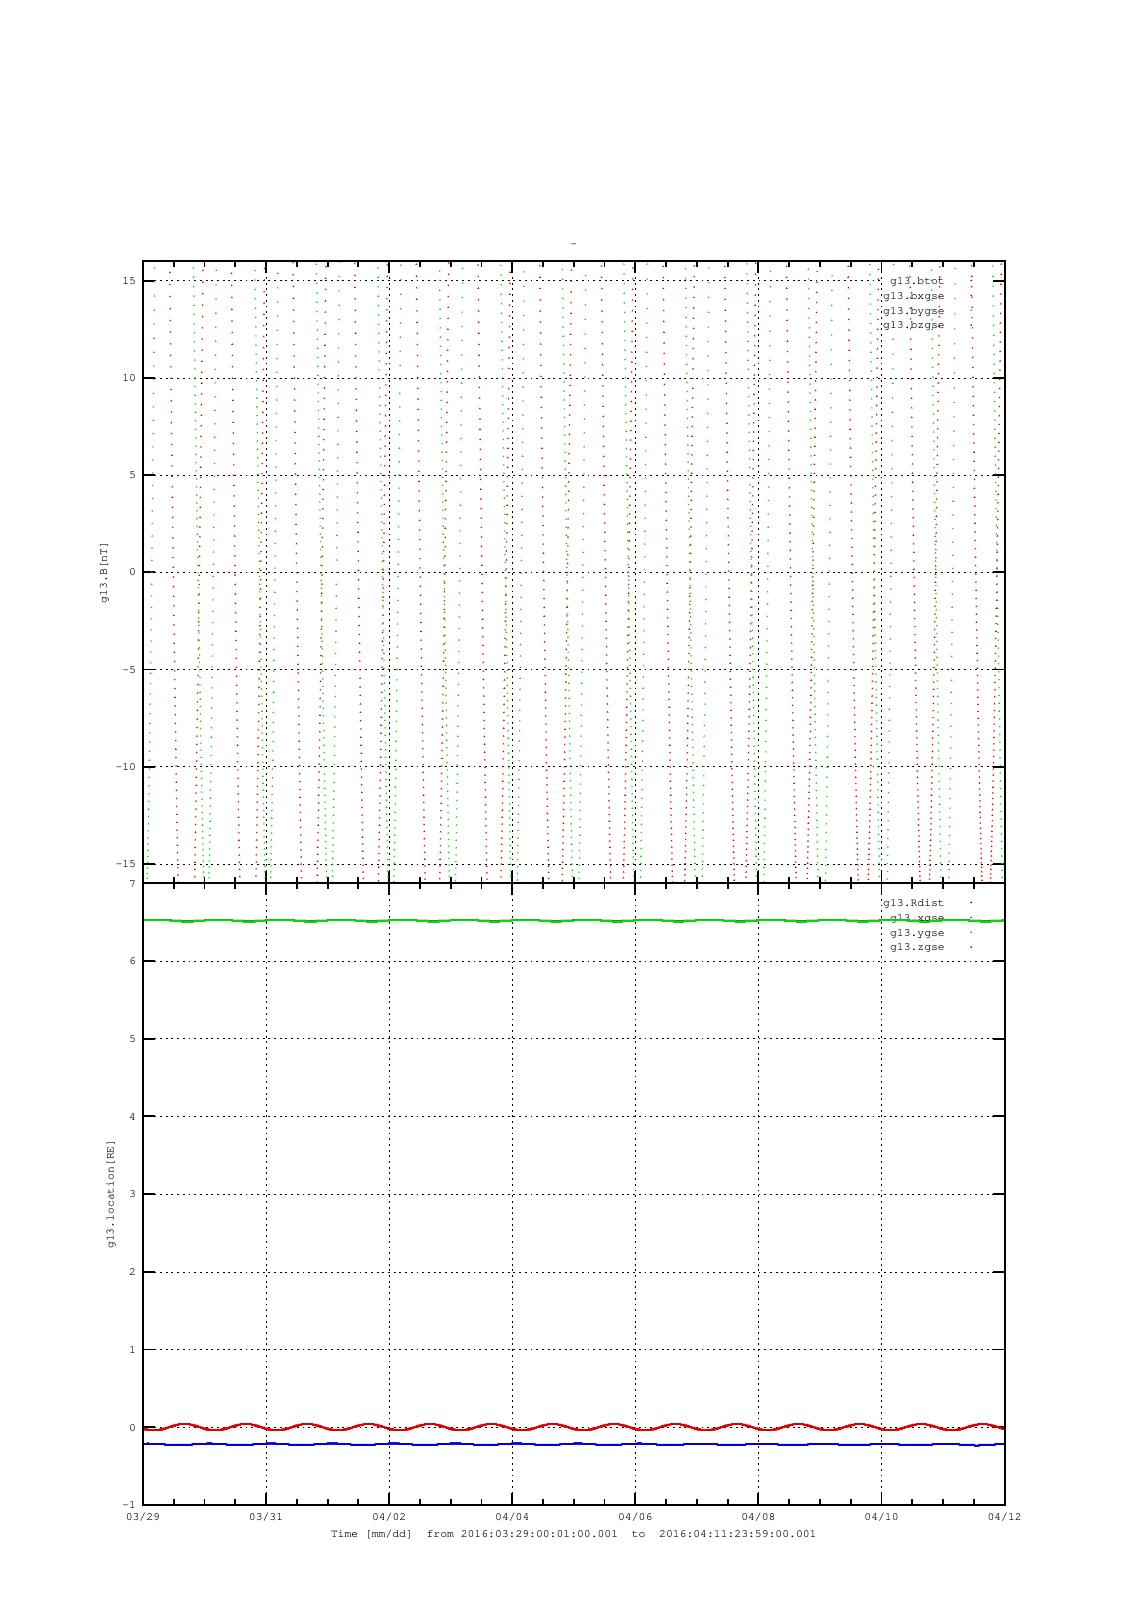Click the −5 tick on the B[nT] axis
This screenshot has width=1131, height=1600.
[x=129, y=670]
